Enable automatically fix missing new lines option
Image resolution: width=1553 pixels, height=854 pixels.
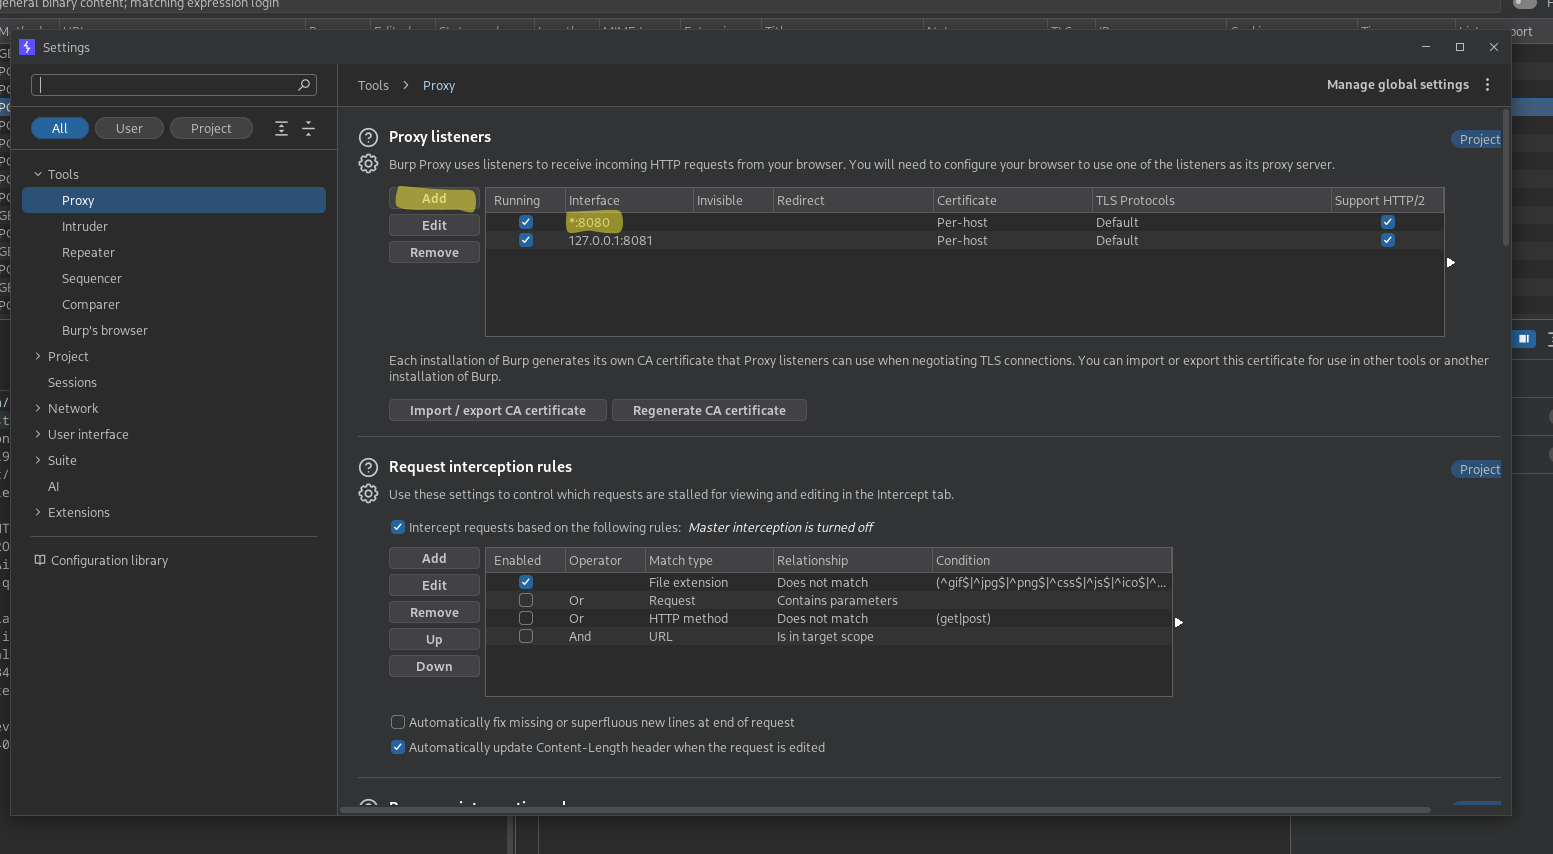398,722
